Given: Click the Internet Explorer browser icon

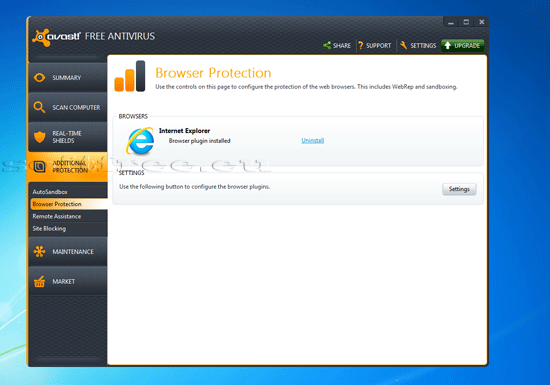Looking at the screenshot, I should (x=140, y=141).
